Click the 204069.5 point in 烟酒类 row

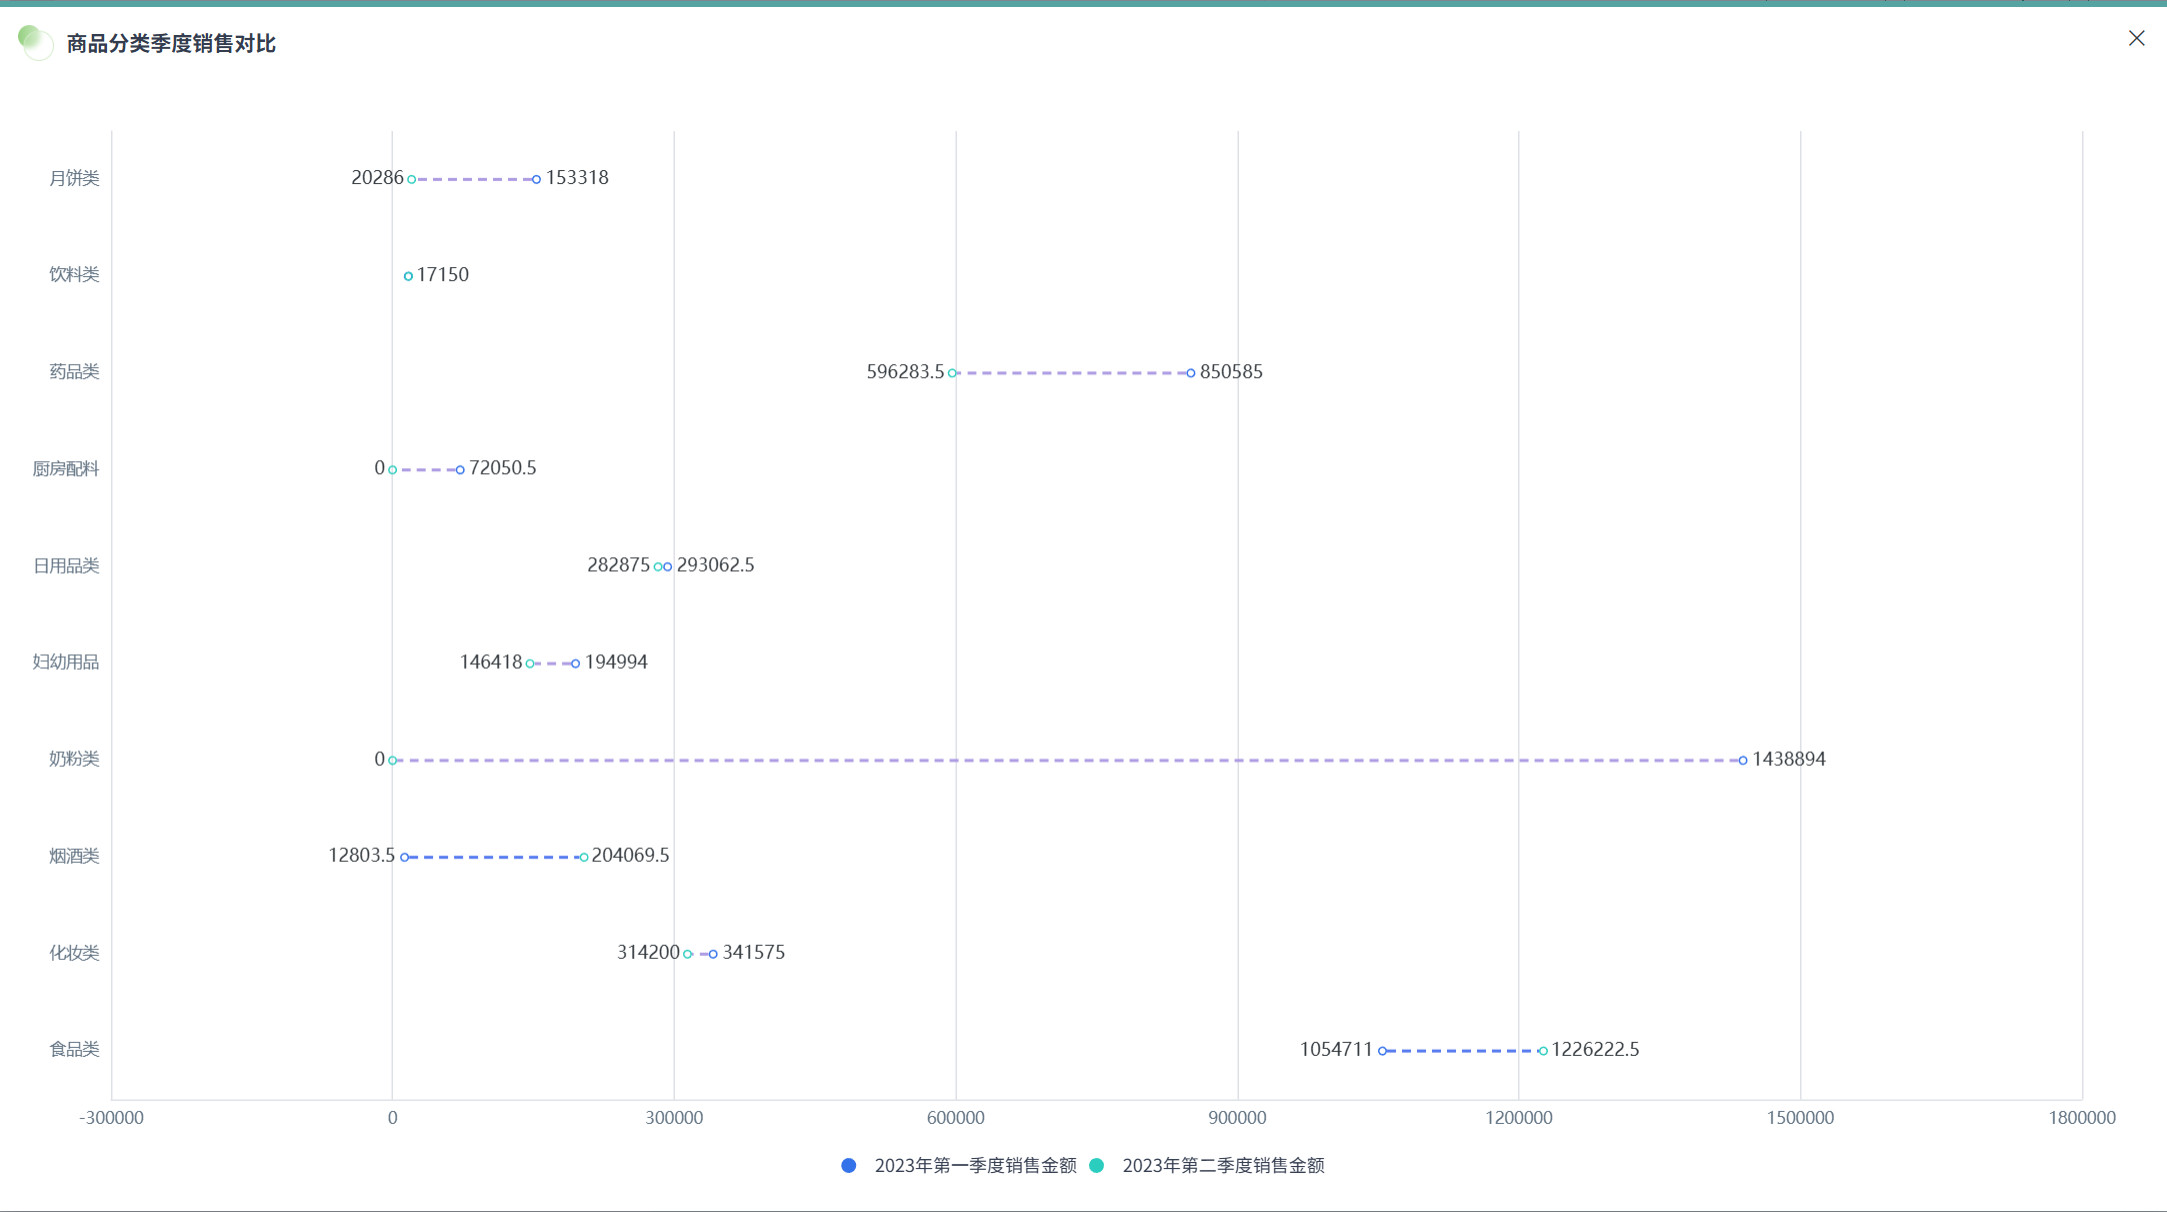click(584, 857)
